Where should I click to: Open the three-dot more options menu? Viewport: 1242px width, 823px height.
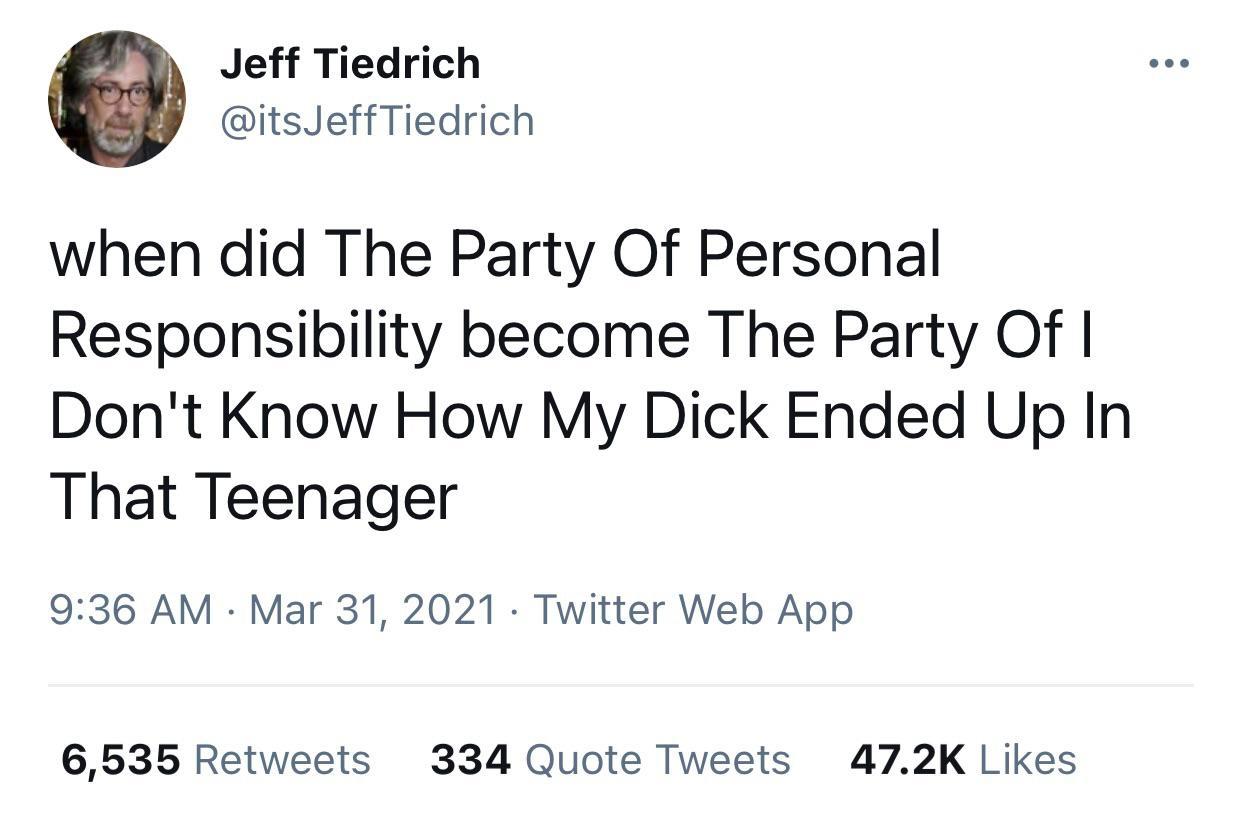pyautogui.click(x=1168, y=64)
